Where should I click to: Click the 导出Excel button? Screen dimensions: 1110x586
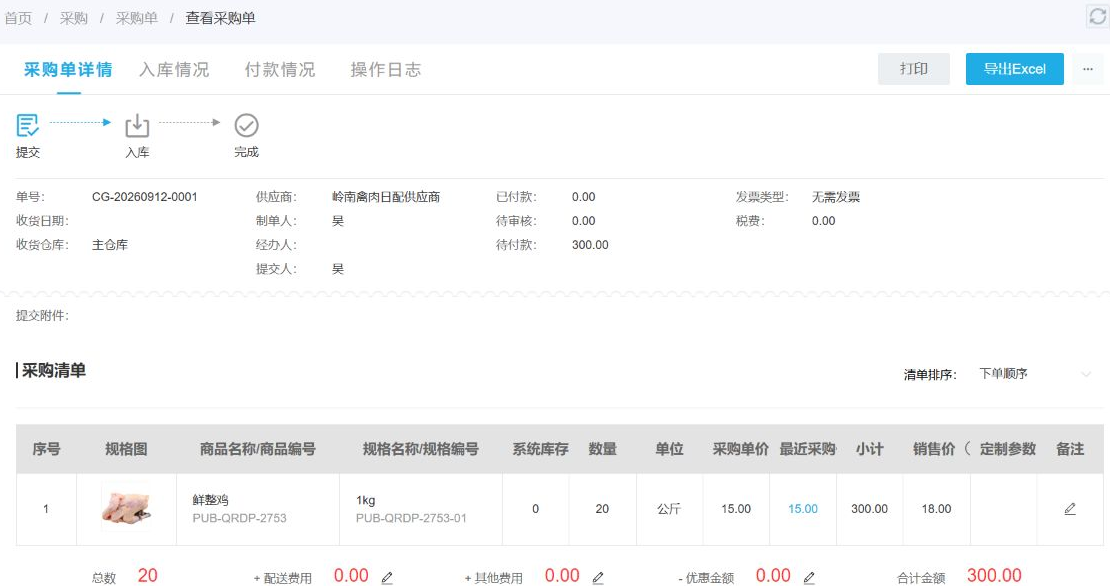point(1014,69)
